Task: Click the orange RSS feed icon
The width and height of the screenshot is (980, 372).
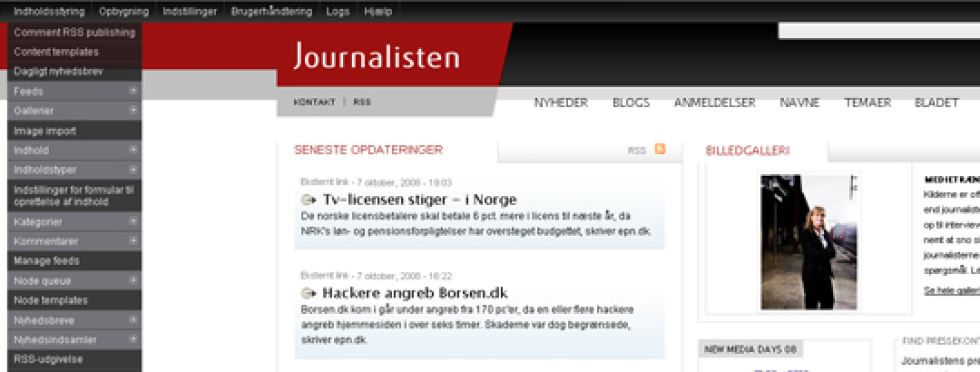Action: [x=660, y=149]
